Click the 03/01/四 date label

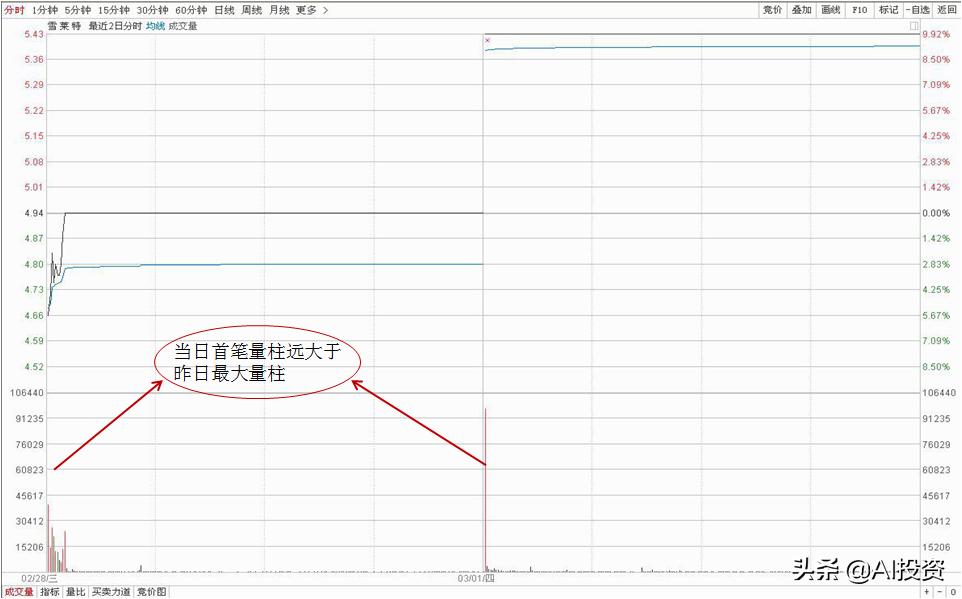(x=476, y=578)
